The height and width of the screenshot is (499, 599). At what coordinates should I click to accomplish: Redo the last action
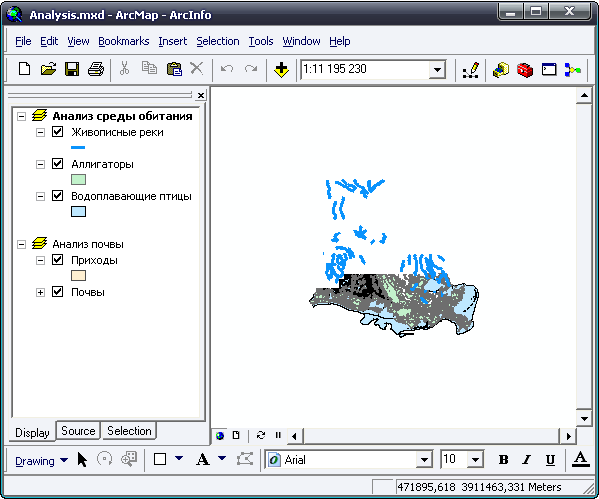pyautogui.click(x=251, y=69)
